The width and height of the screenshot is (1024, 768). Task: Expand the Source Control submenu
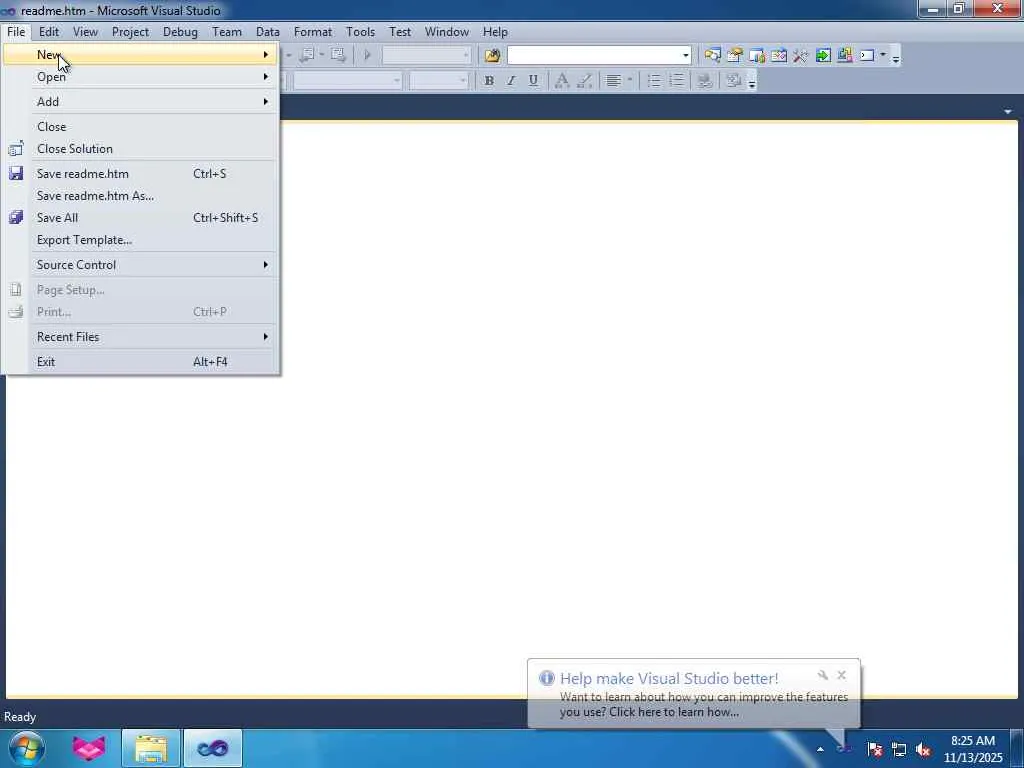(x=141, y=264)
